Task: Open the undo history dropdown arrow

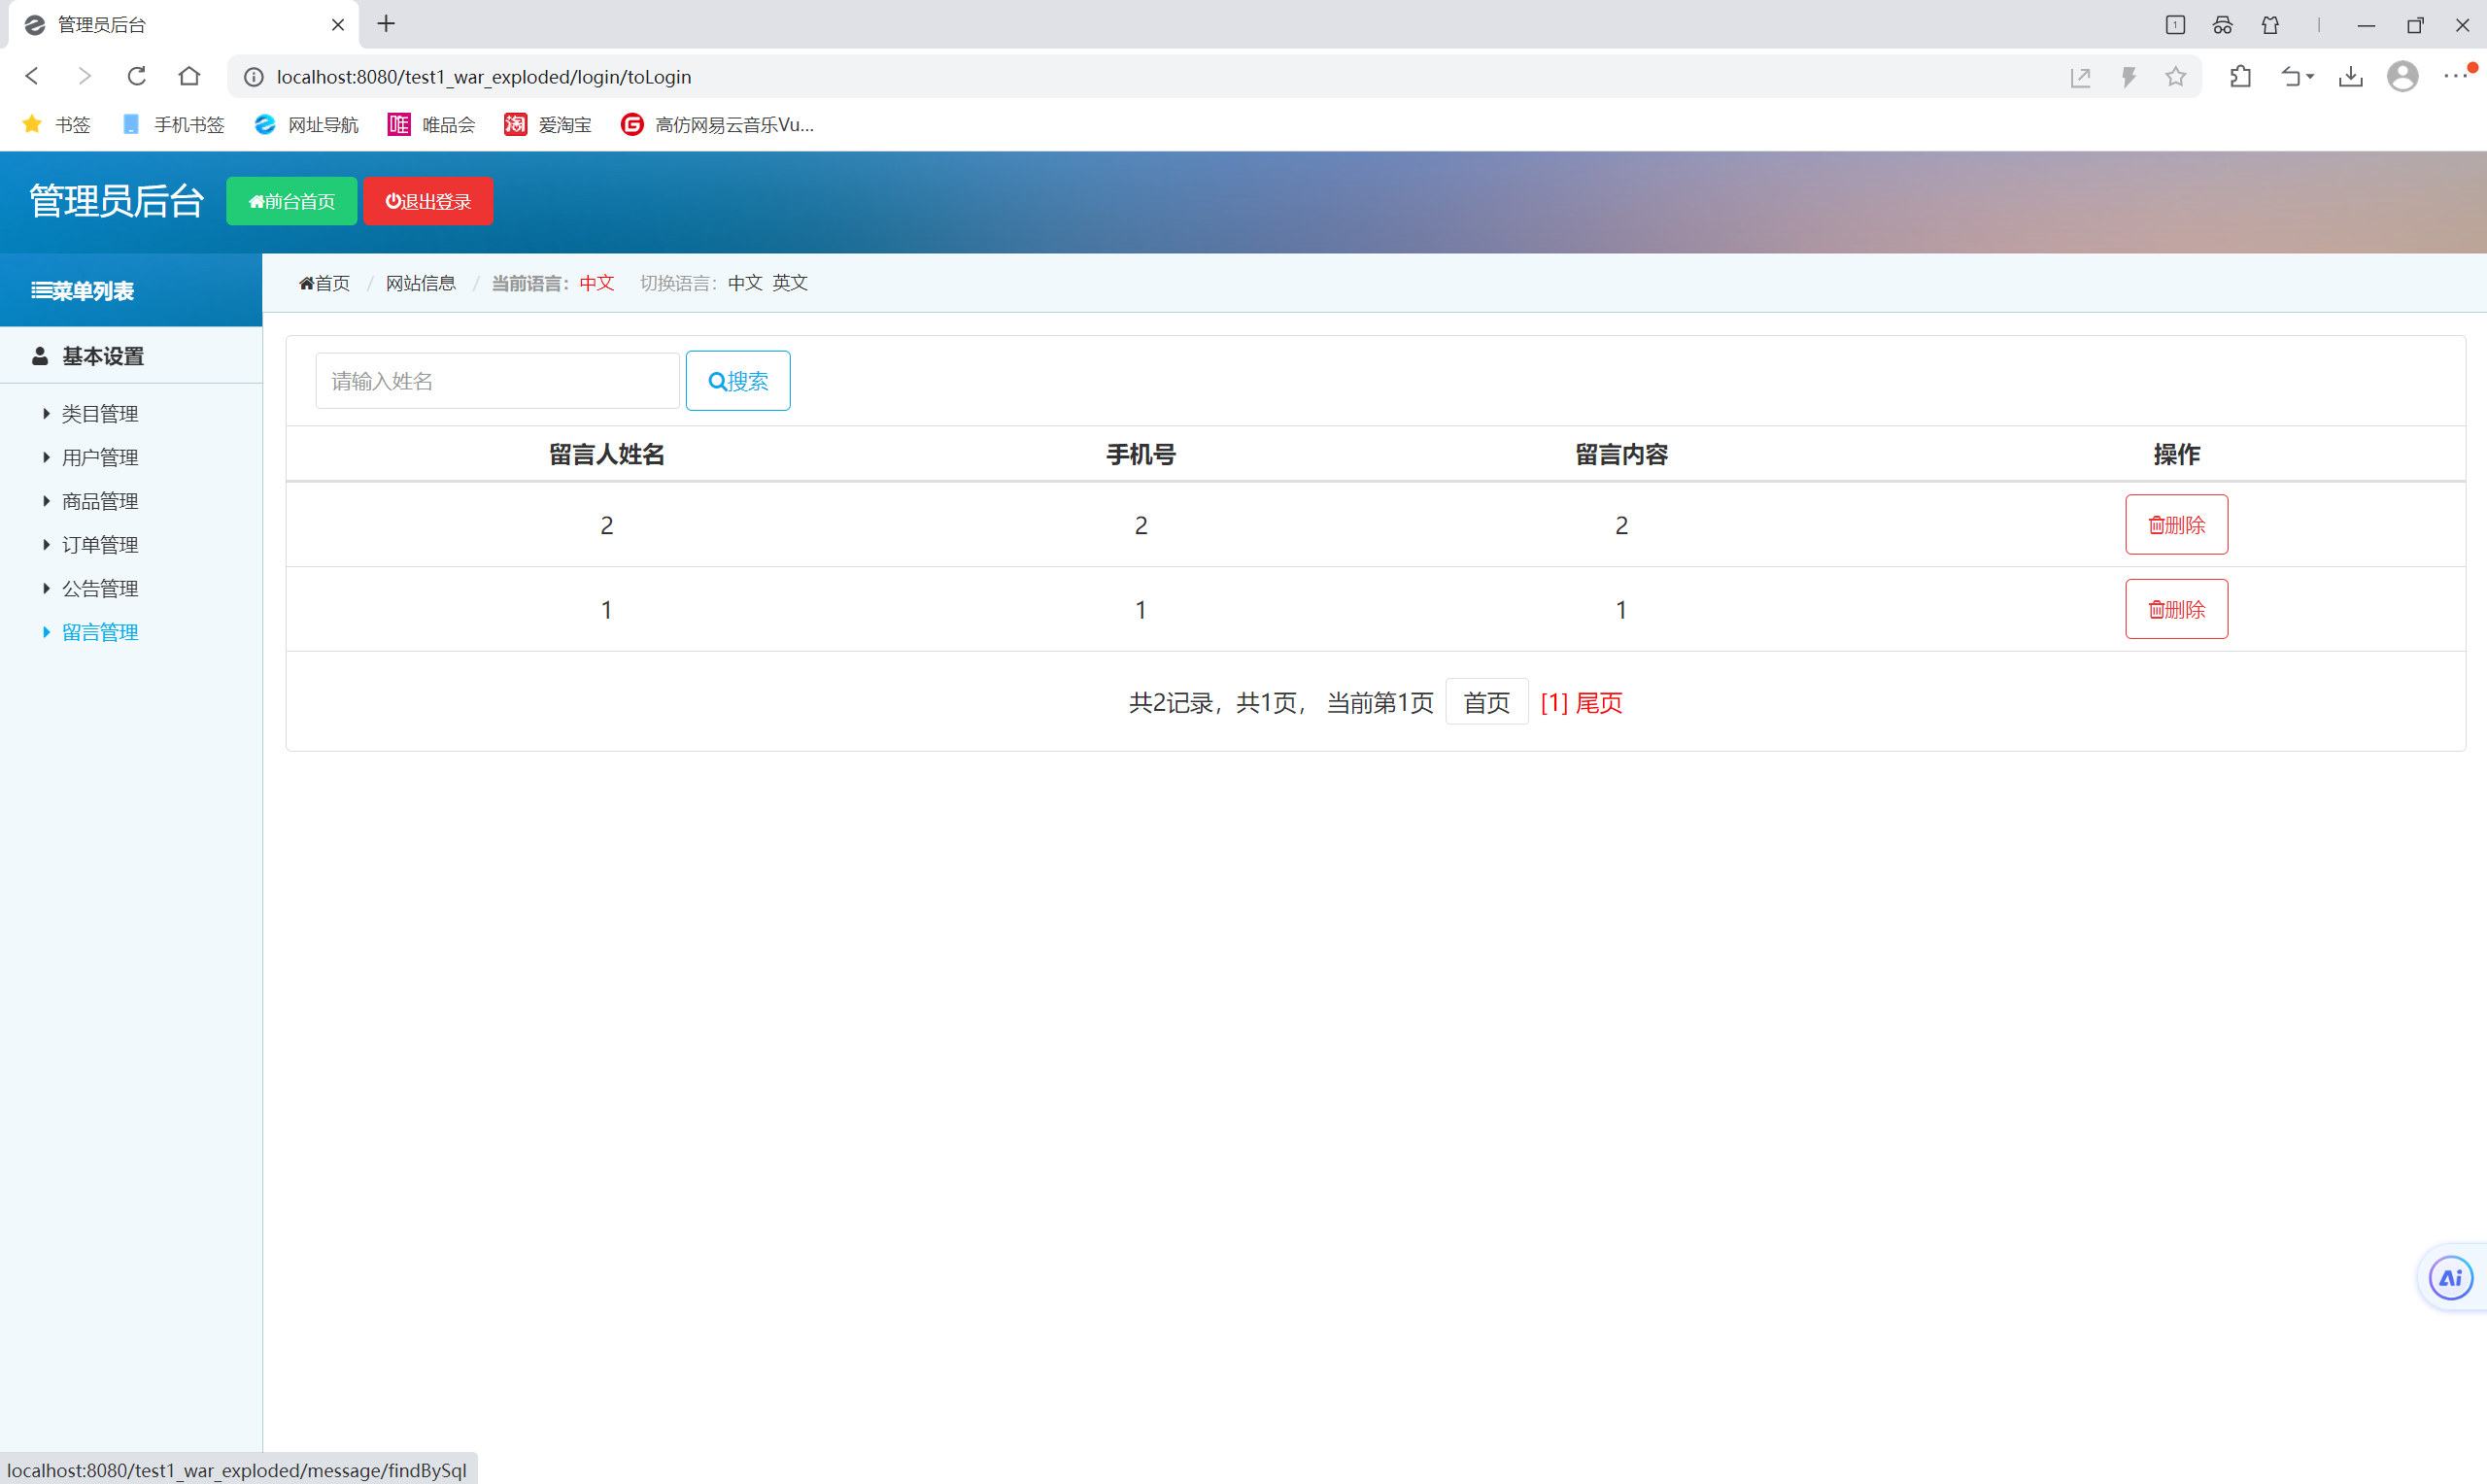Action: coord(2310,77)
